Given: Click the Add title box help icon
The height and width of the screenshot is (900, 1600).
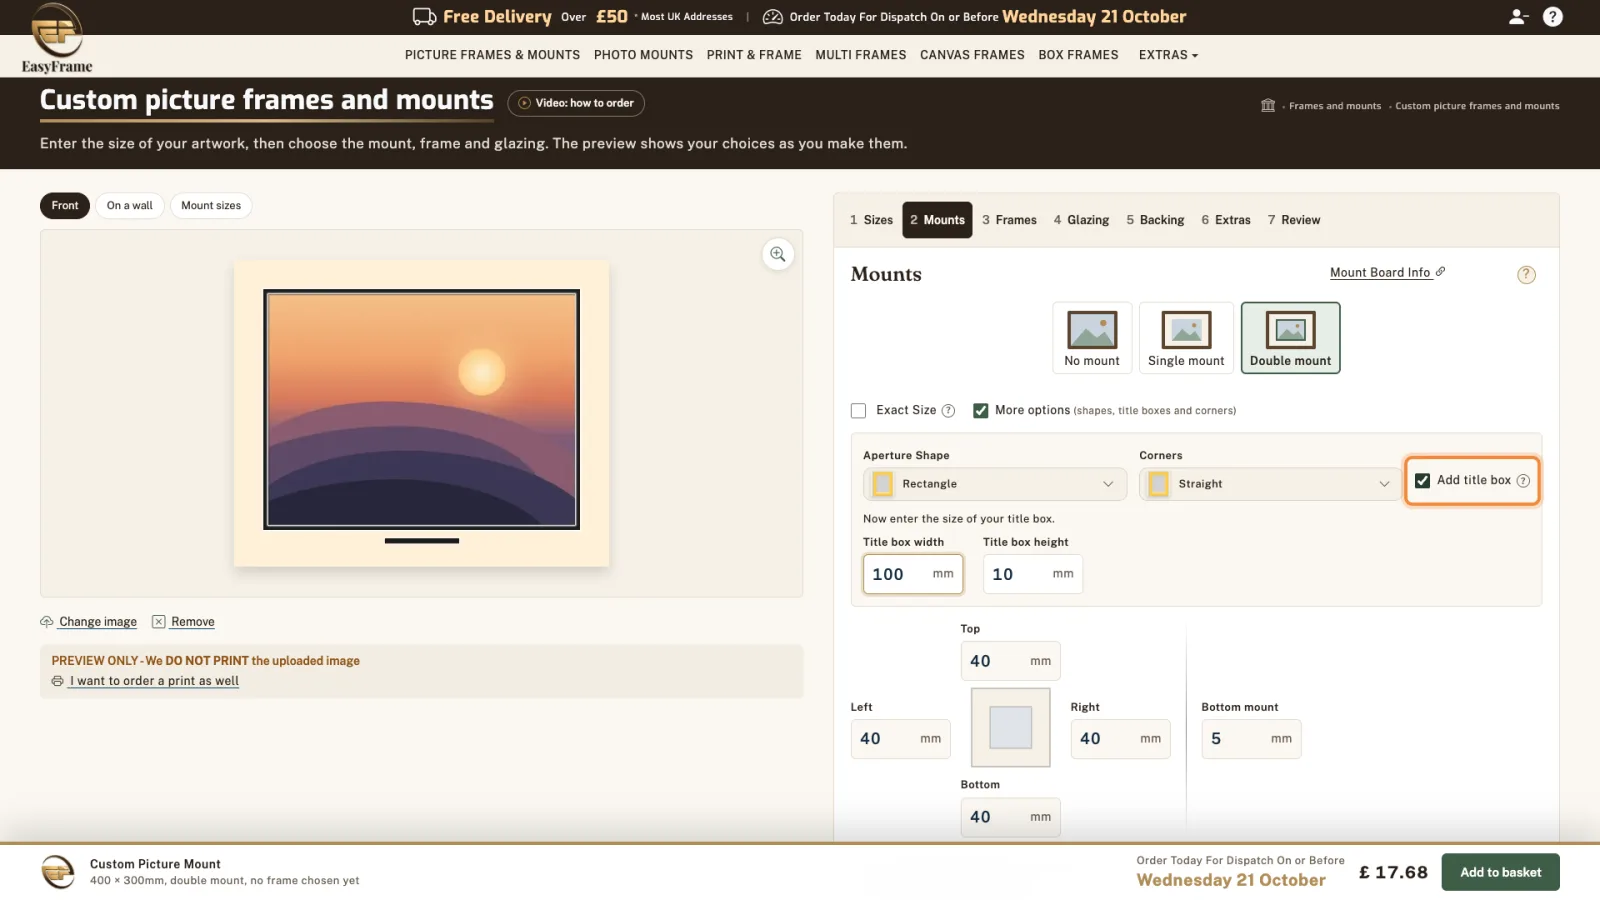Looking at the screenshot, I should 1523,481.
